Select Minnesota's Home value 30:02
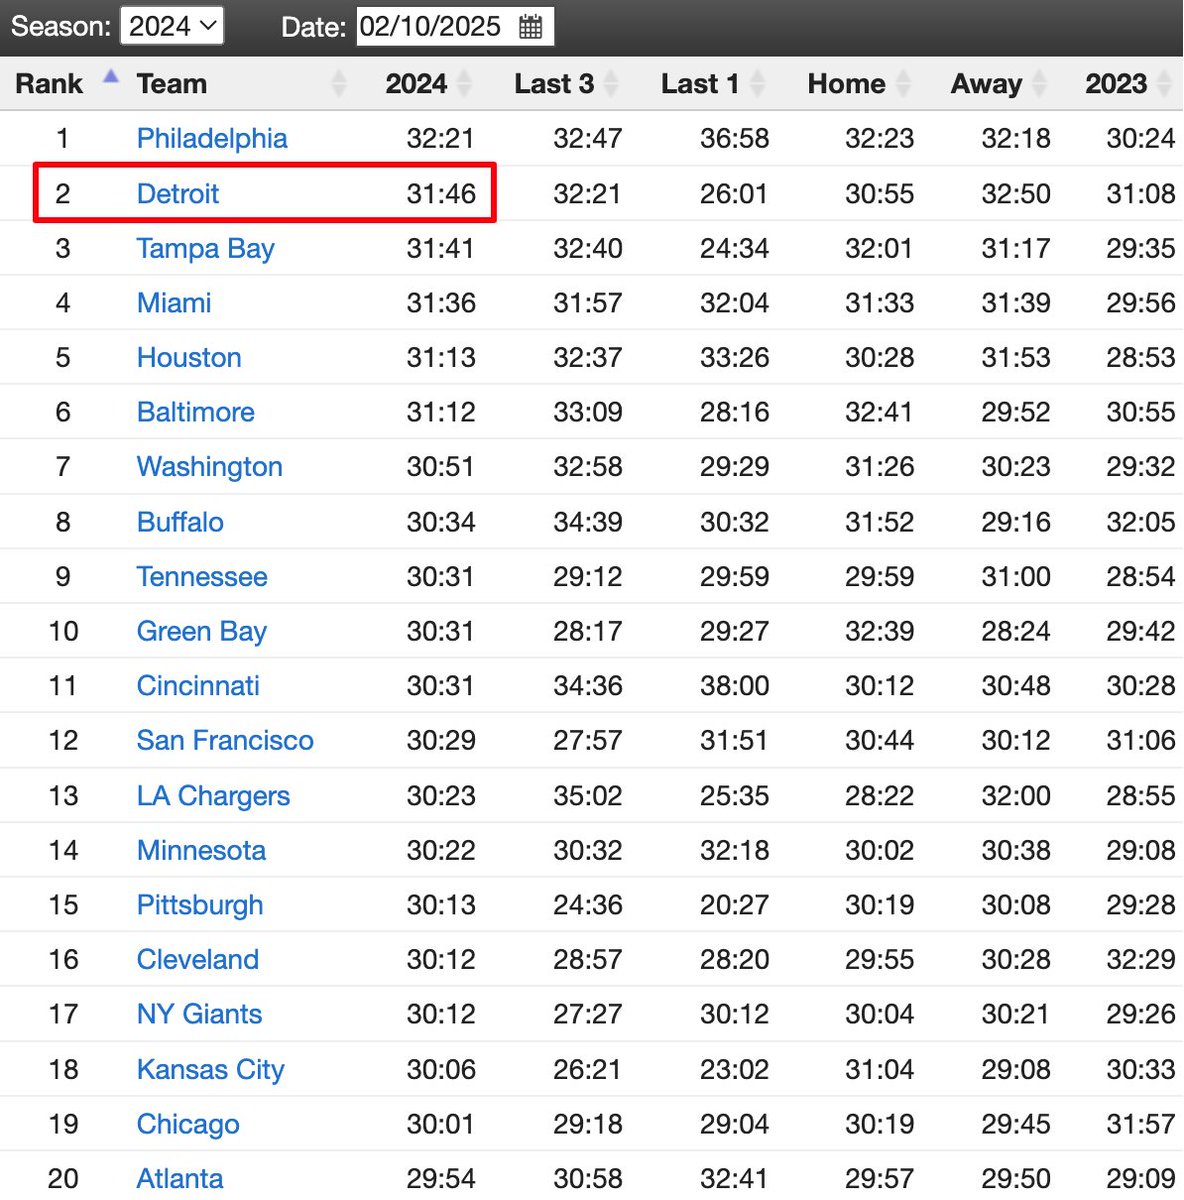Image resolution: width=1184 pixels, height=1200 pixels. [x=879, y=850]
